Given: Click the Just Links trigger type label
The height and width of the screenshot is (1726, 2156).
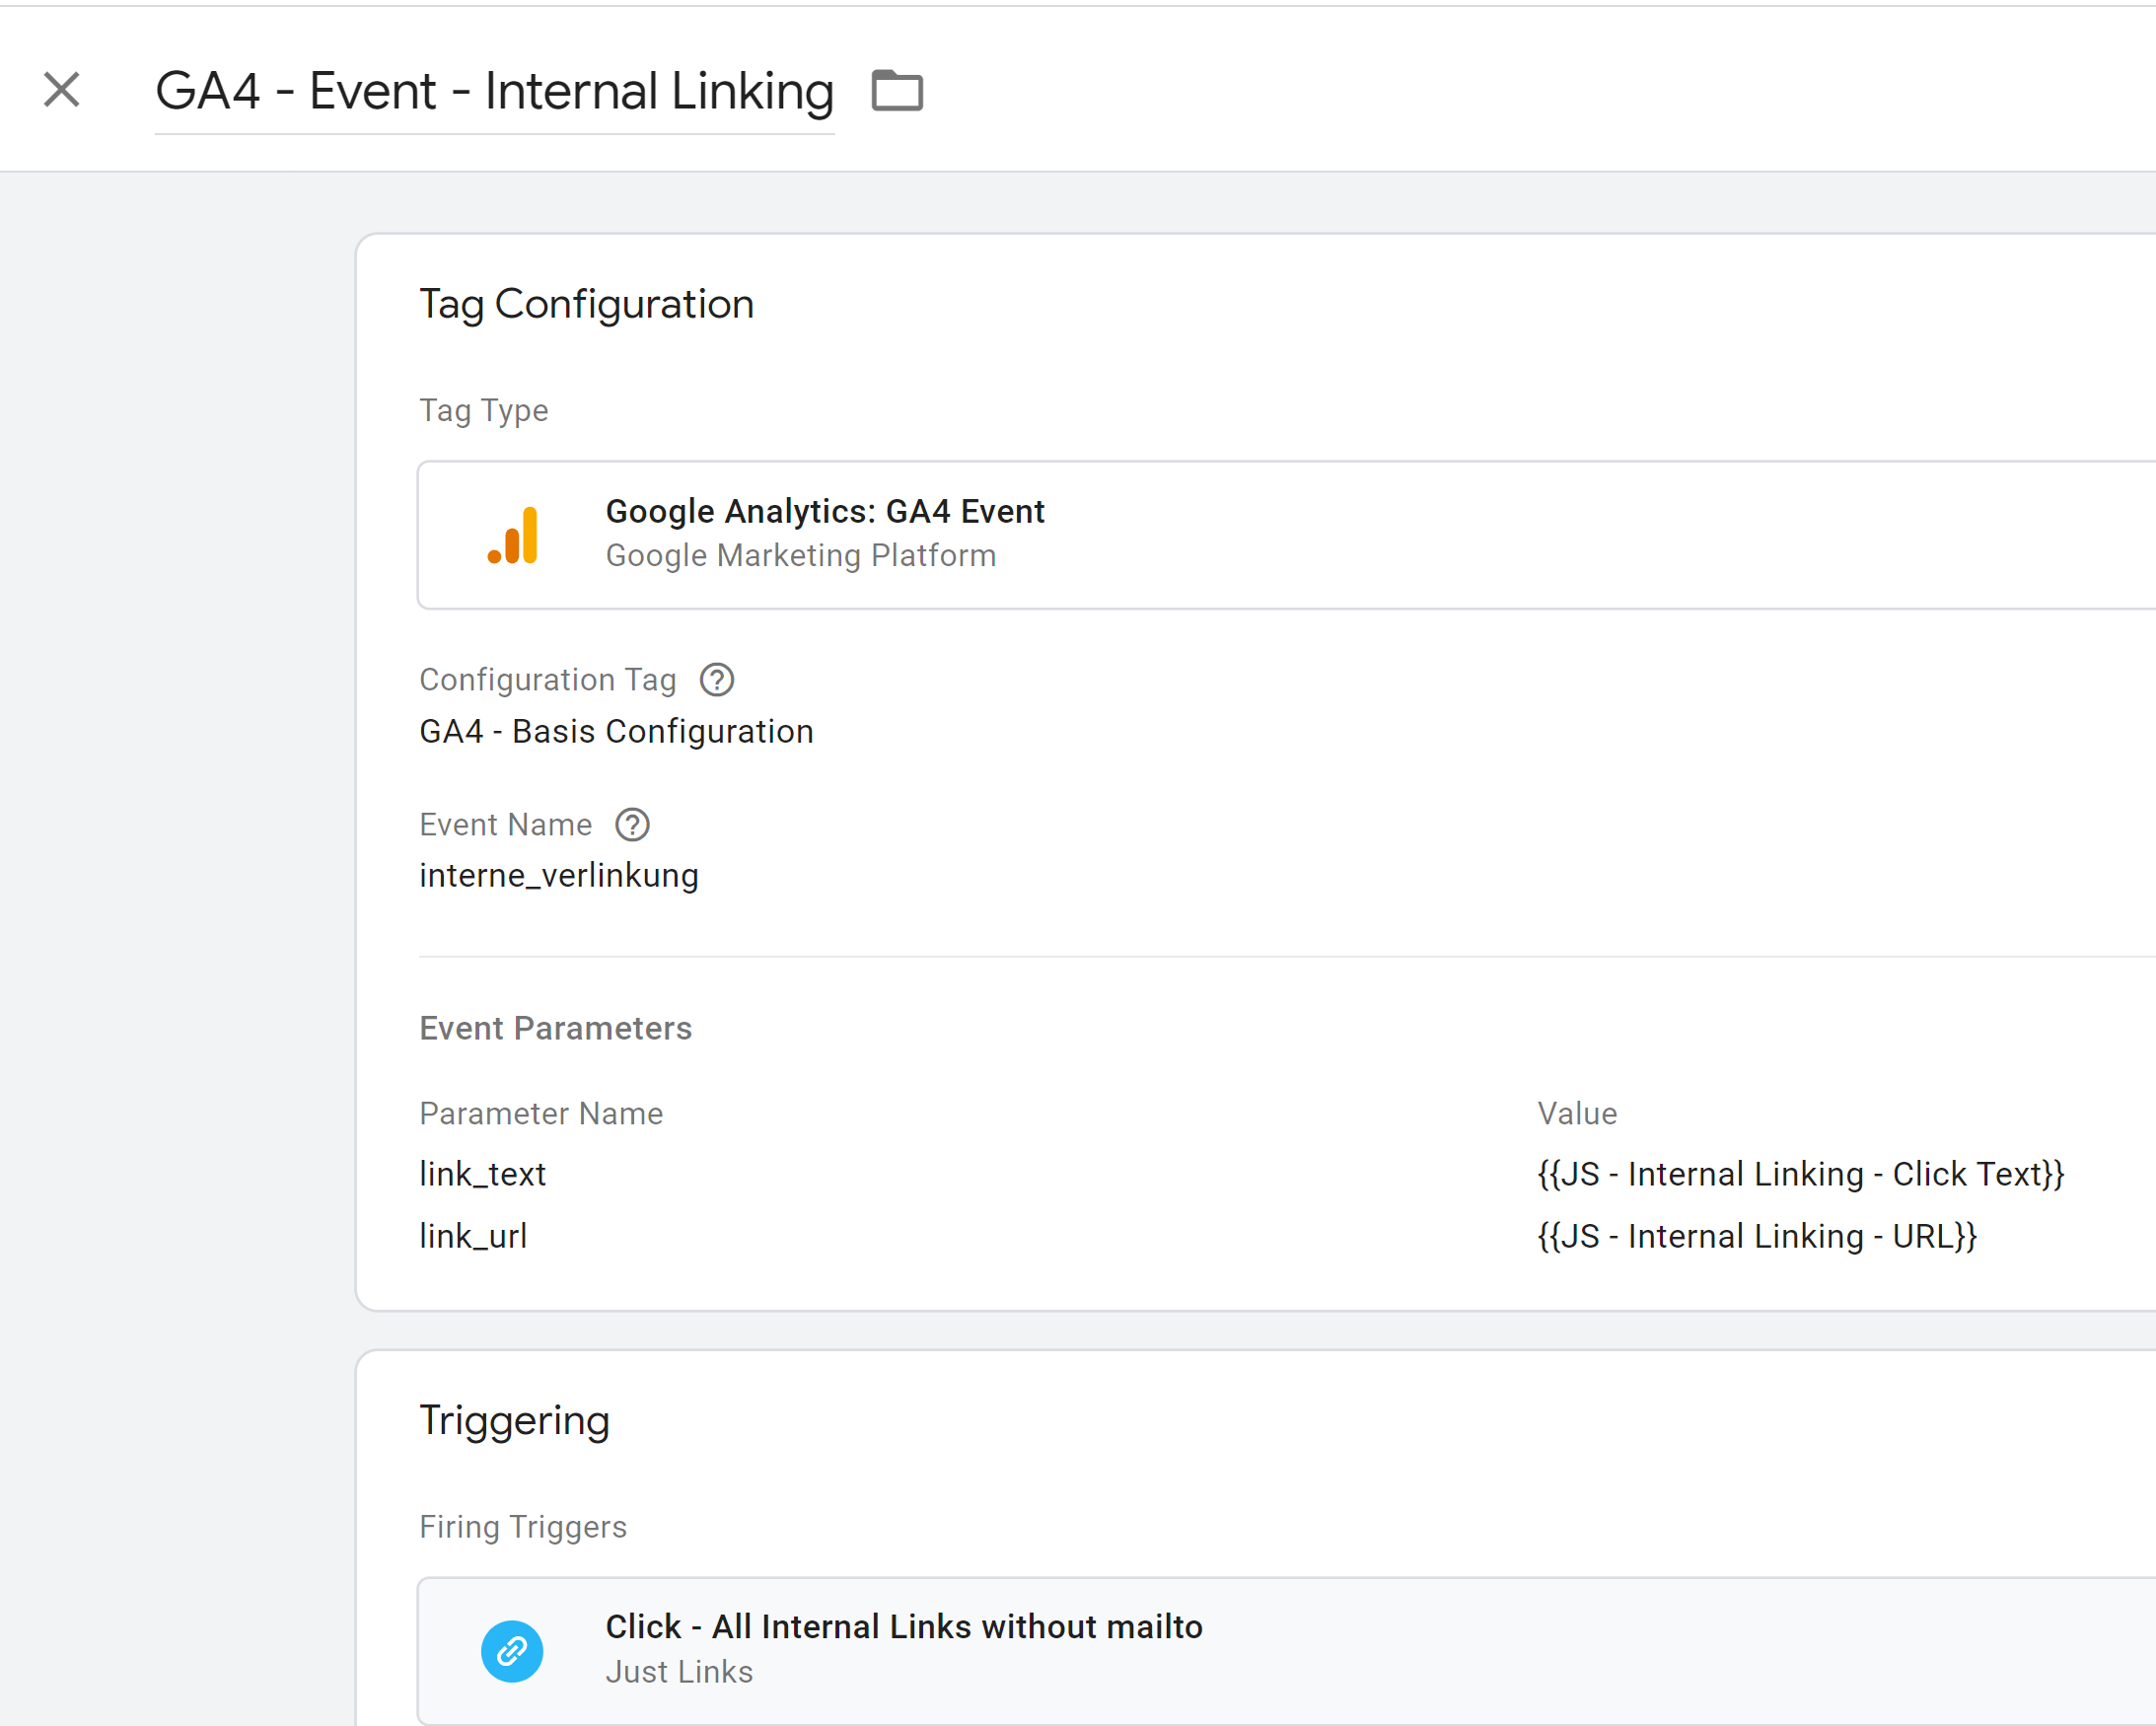Looking at the screenshot, I should 679,1672.
